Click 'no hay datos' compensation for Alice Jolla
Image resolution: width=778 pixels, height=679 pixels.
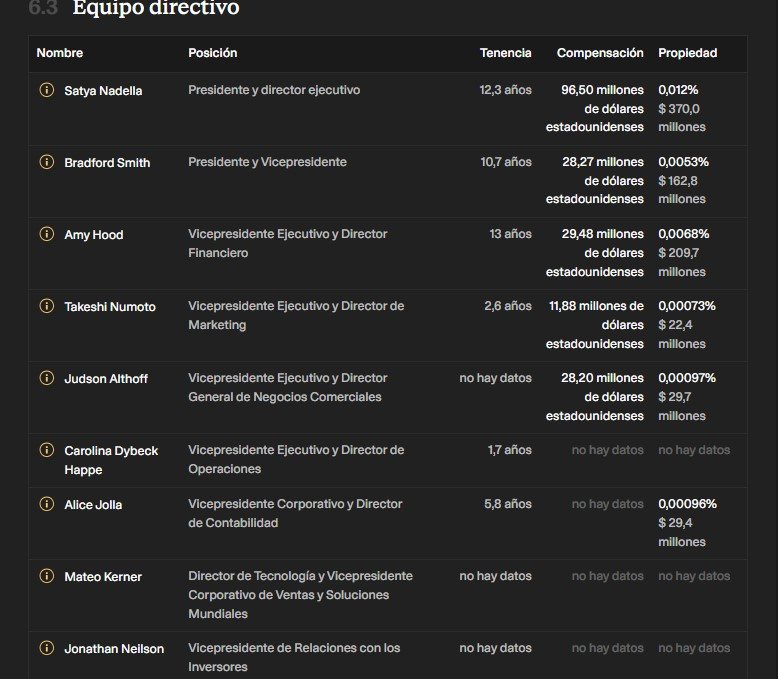point(607,504)
